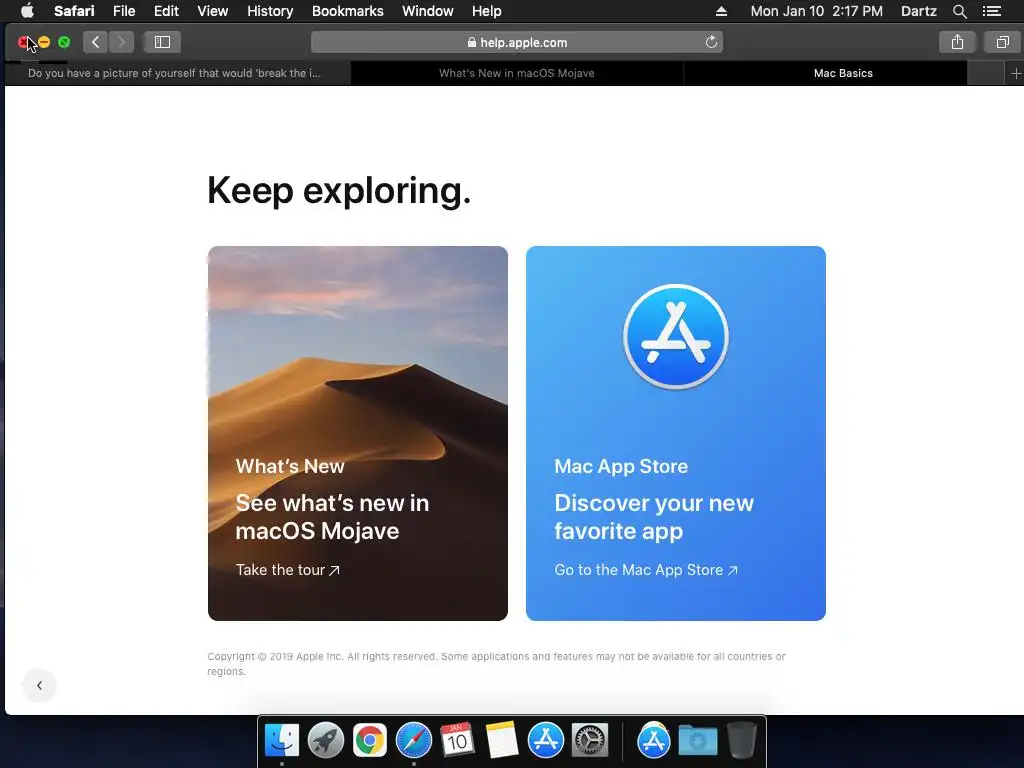Click the eject icon in menu bar
The width and height of the screenshot is (1024, 768).
[x=721, y=11]
